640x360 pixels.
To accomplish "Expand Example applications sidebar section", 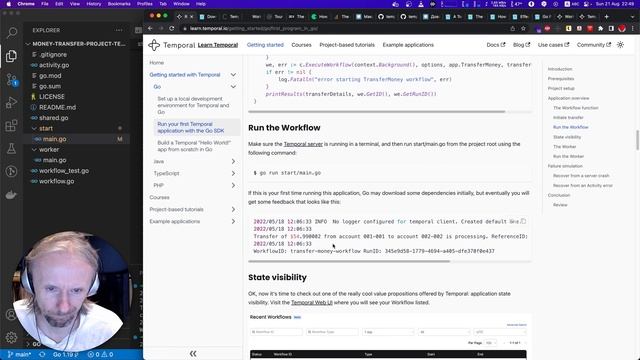I will coord(233,221).
